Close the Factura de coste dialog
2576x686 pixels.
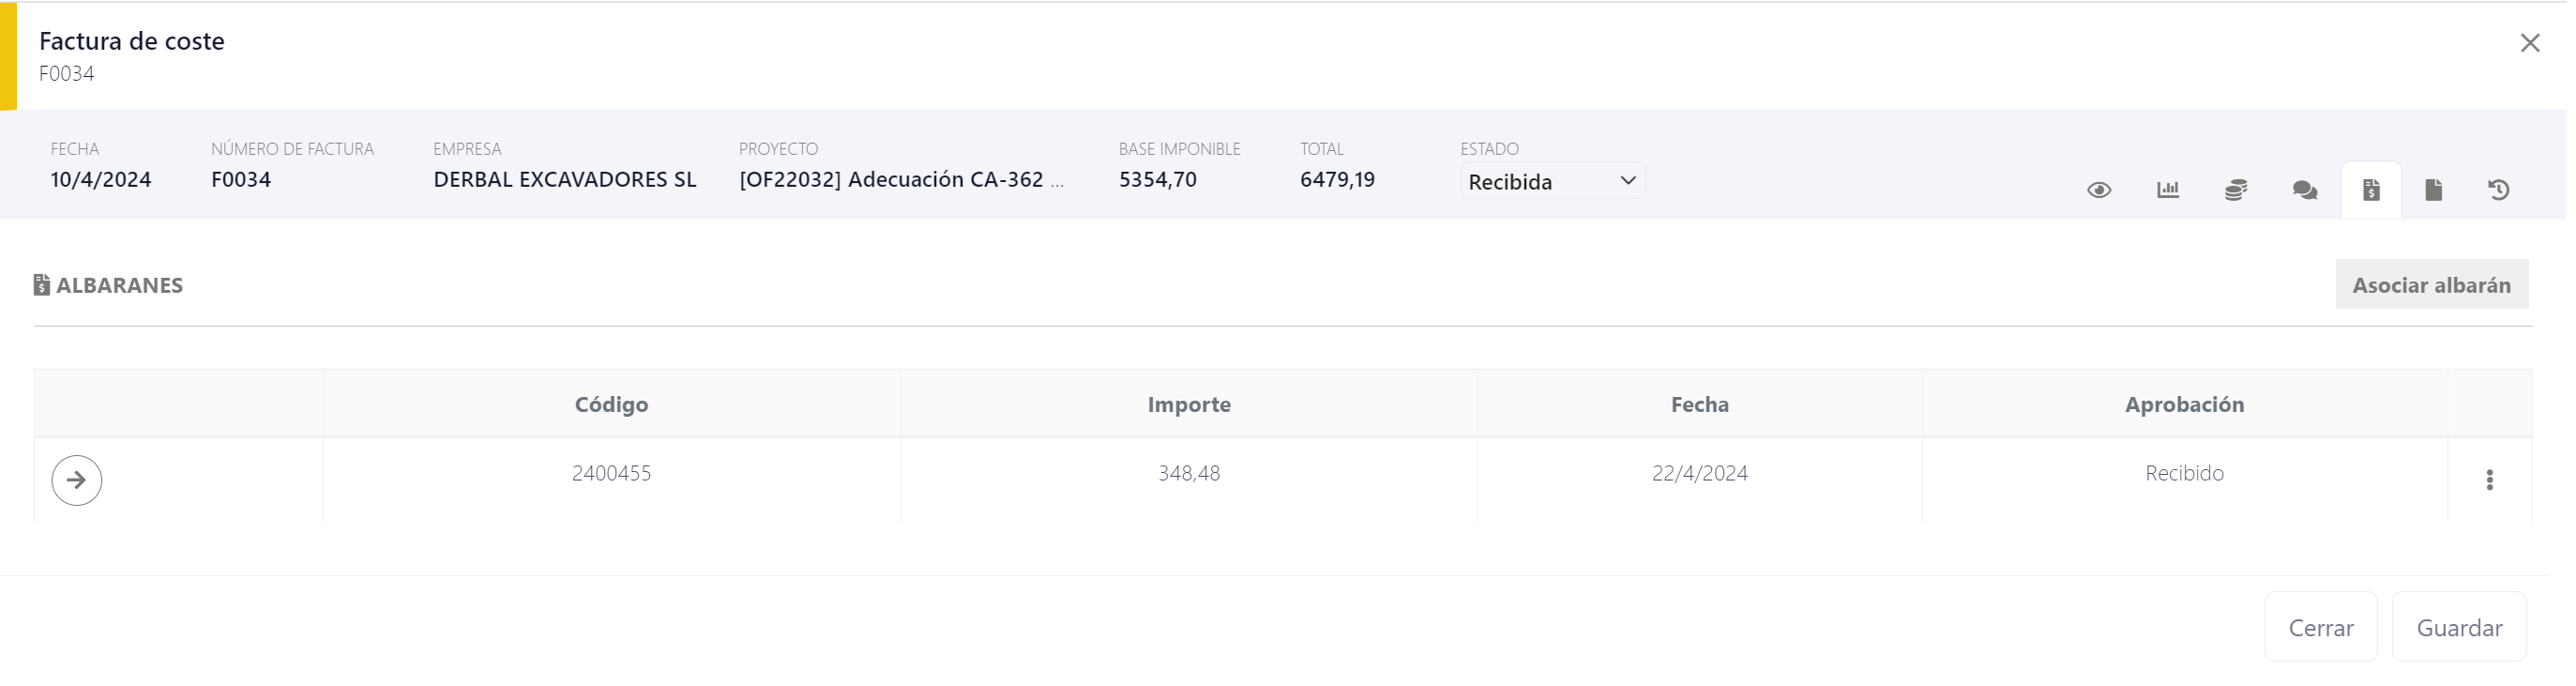coord(2530,43)
